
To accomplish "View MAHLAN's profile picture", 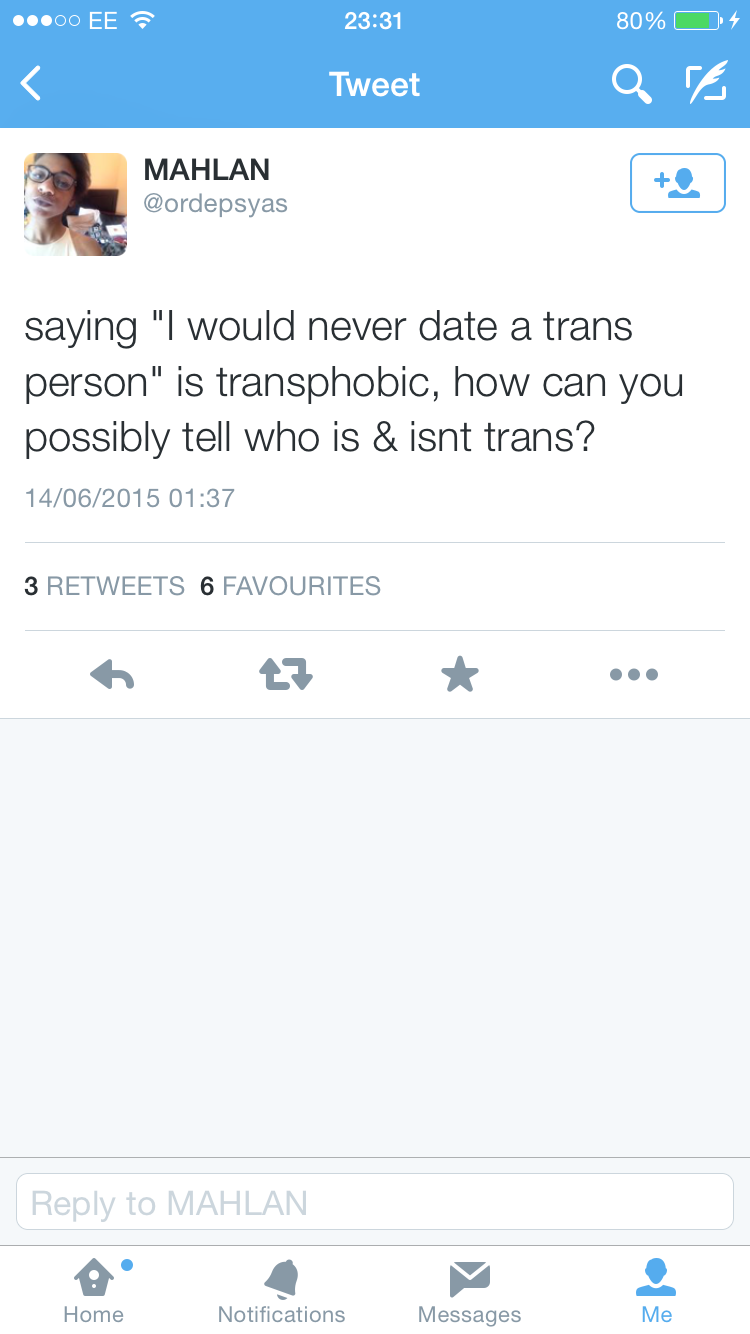I will 75,204.
